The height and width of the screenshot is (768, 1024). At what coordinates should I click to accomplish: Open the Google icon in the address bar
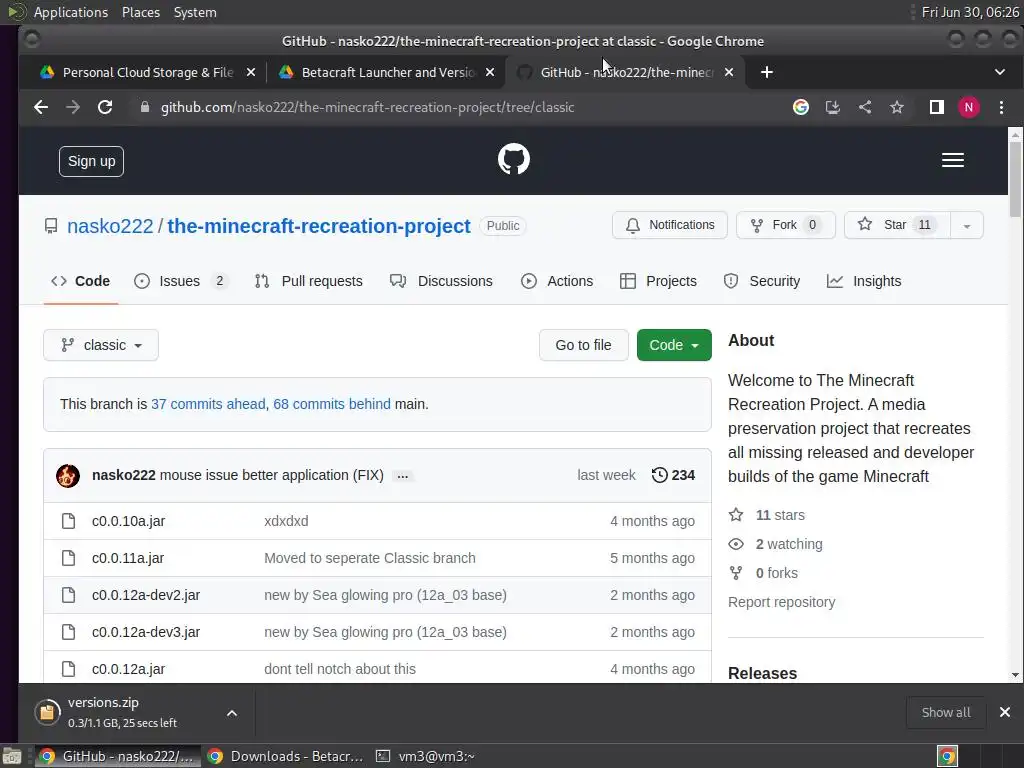[x=801, y=107]
